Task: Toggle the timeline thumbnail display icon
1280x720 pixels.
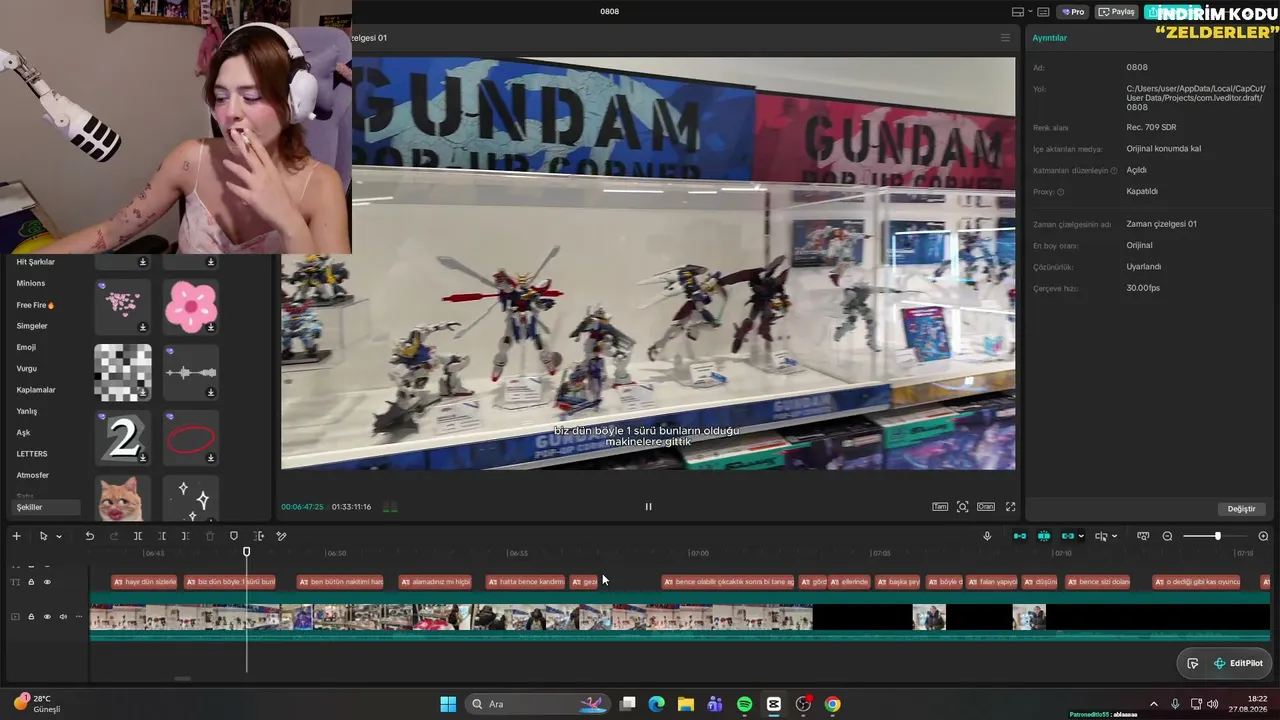Action: point(1143,536)
